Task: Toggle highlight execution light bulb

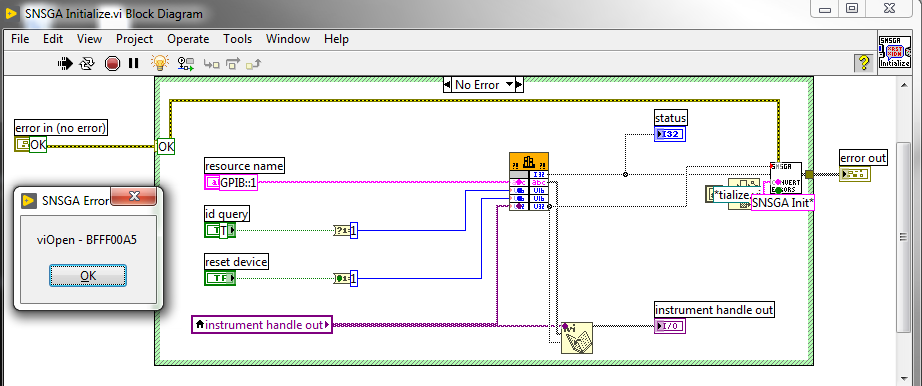Action: point(160,62)
